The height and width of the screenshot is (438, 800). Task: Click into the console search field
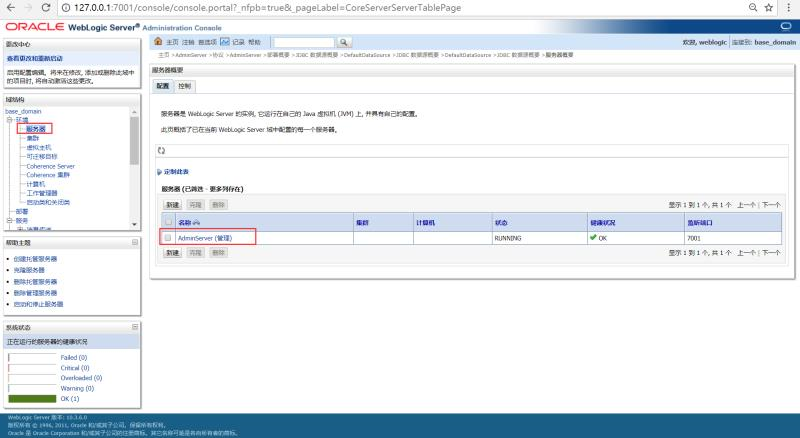[304, 42]
